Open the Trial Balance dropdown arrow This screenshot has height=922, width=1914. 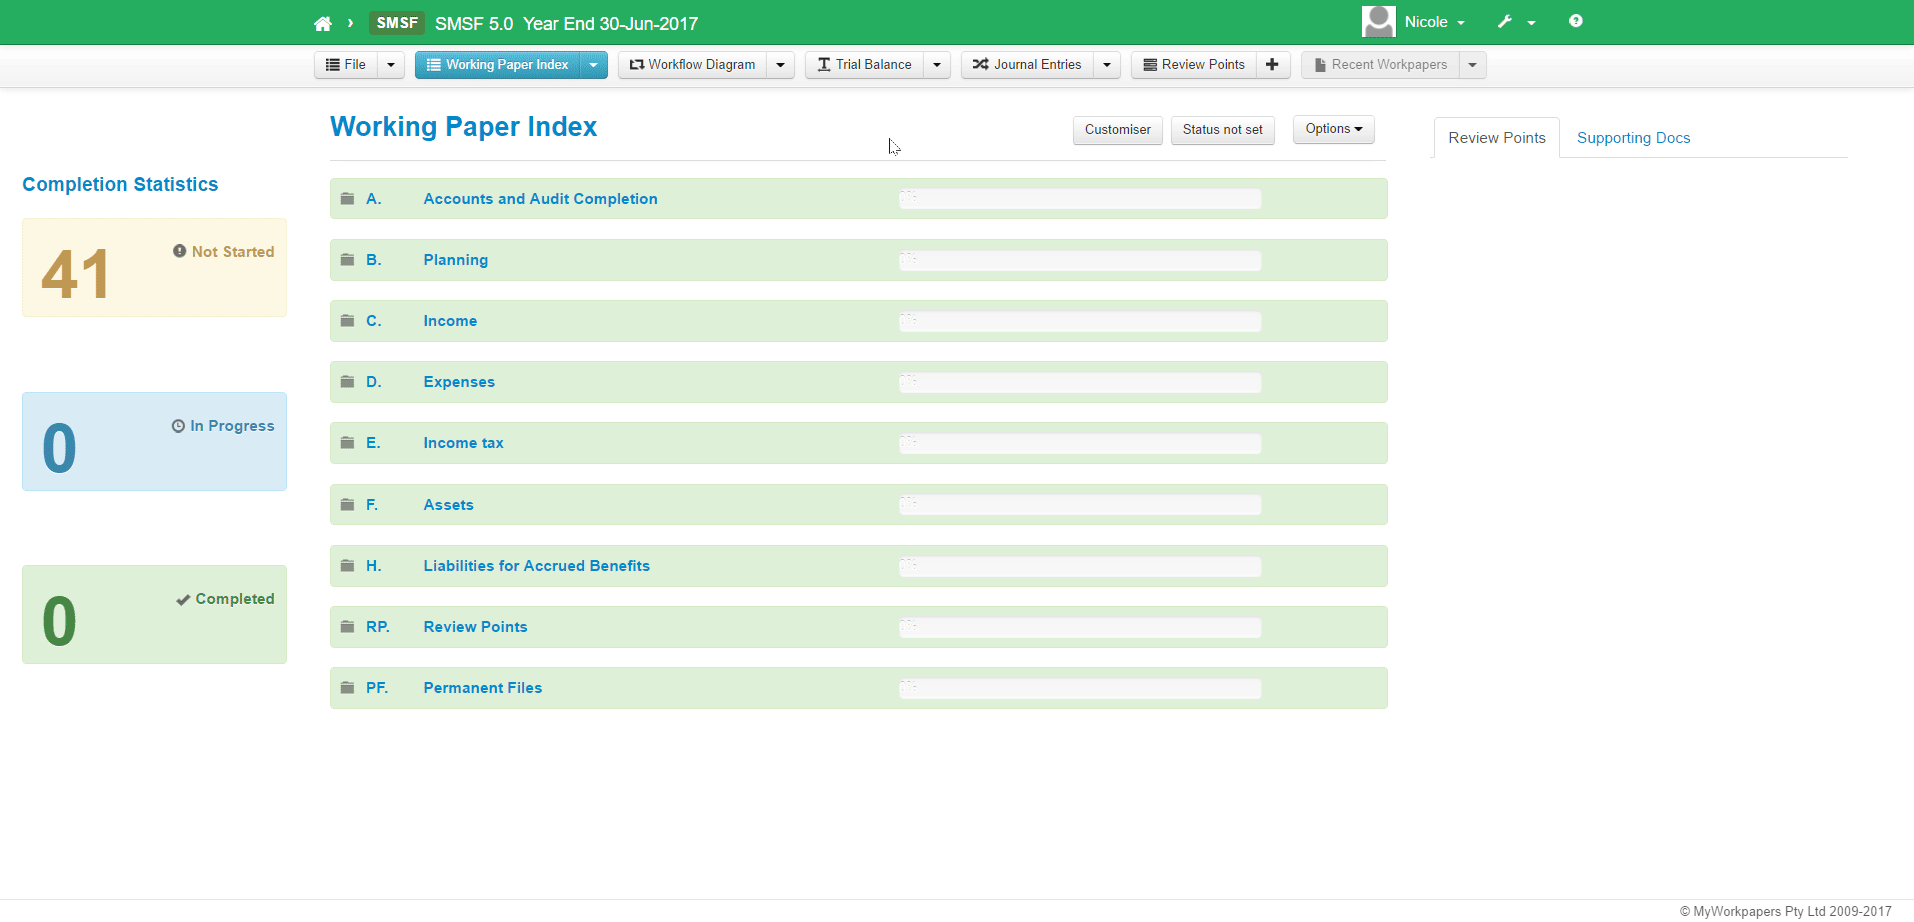[x=937, y=65]
